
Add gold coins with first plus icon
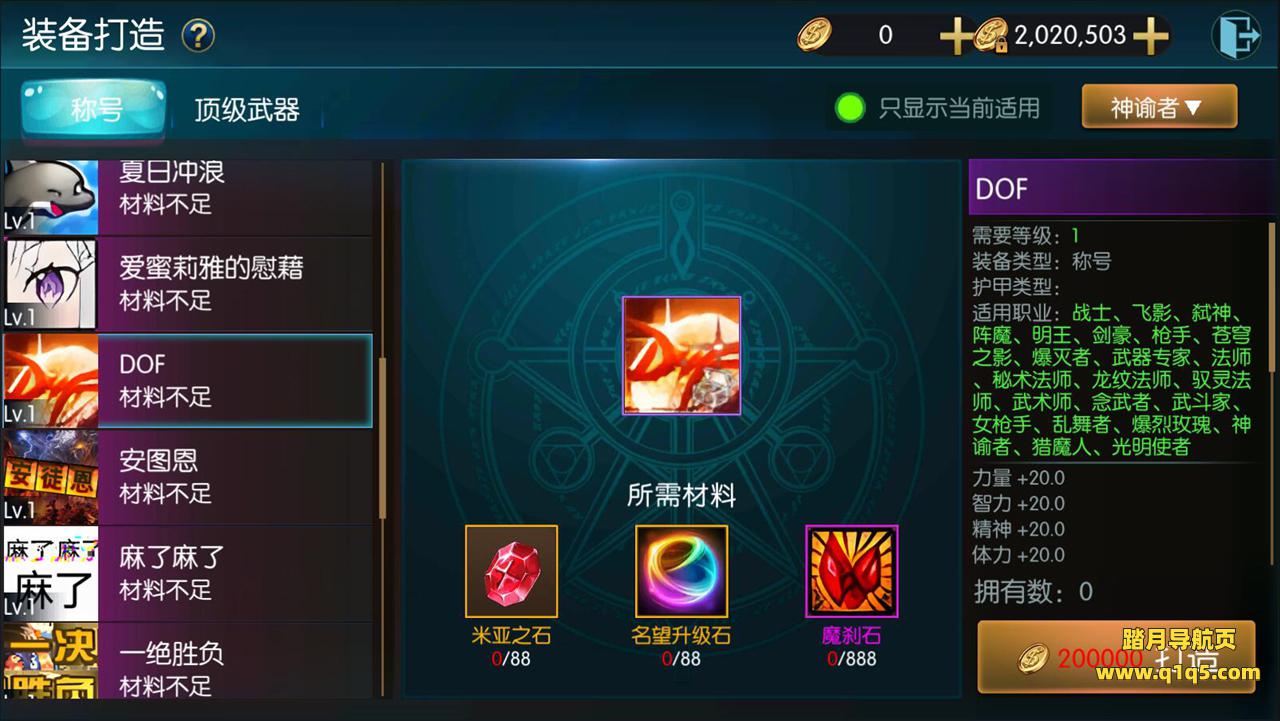[x=955, y=36]
